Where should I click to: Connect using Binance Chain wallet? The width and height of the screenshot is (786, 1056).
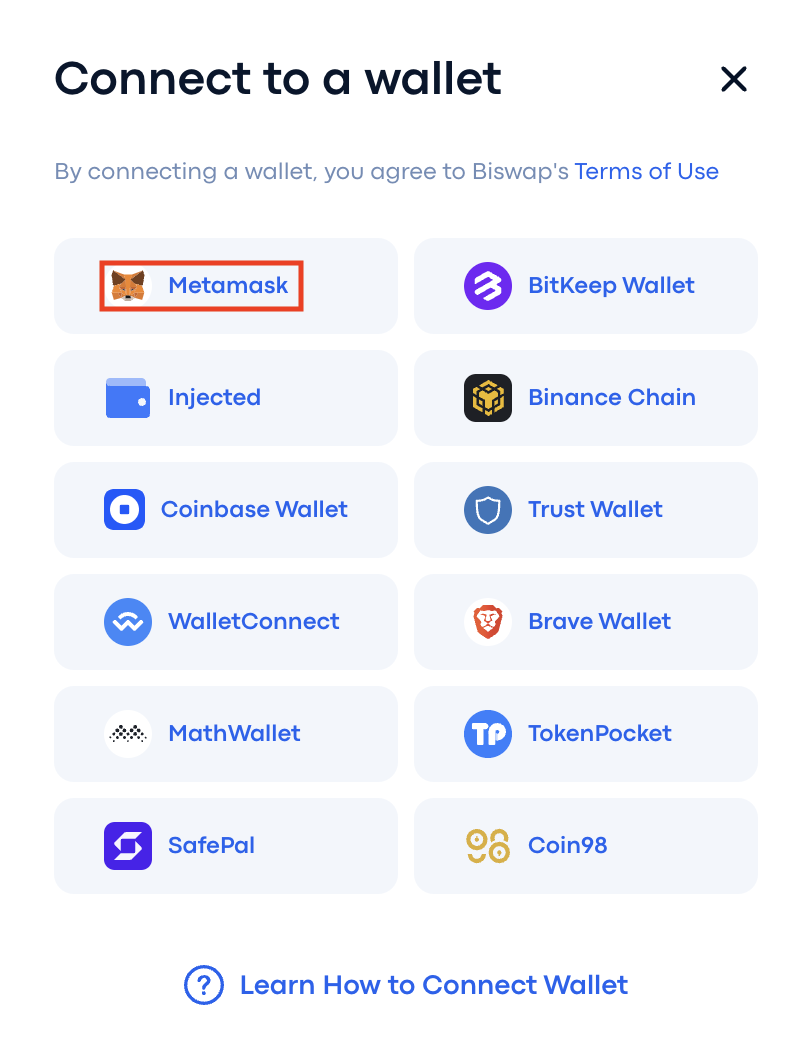click(x=586, y=397)
